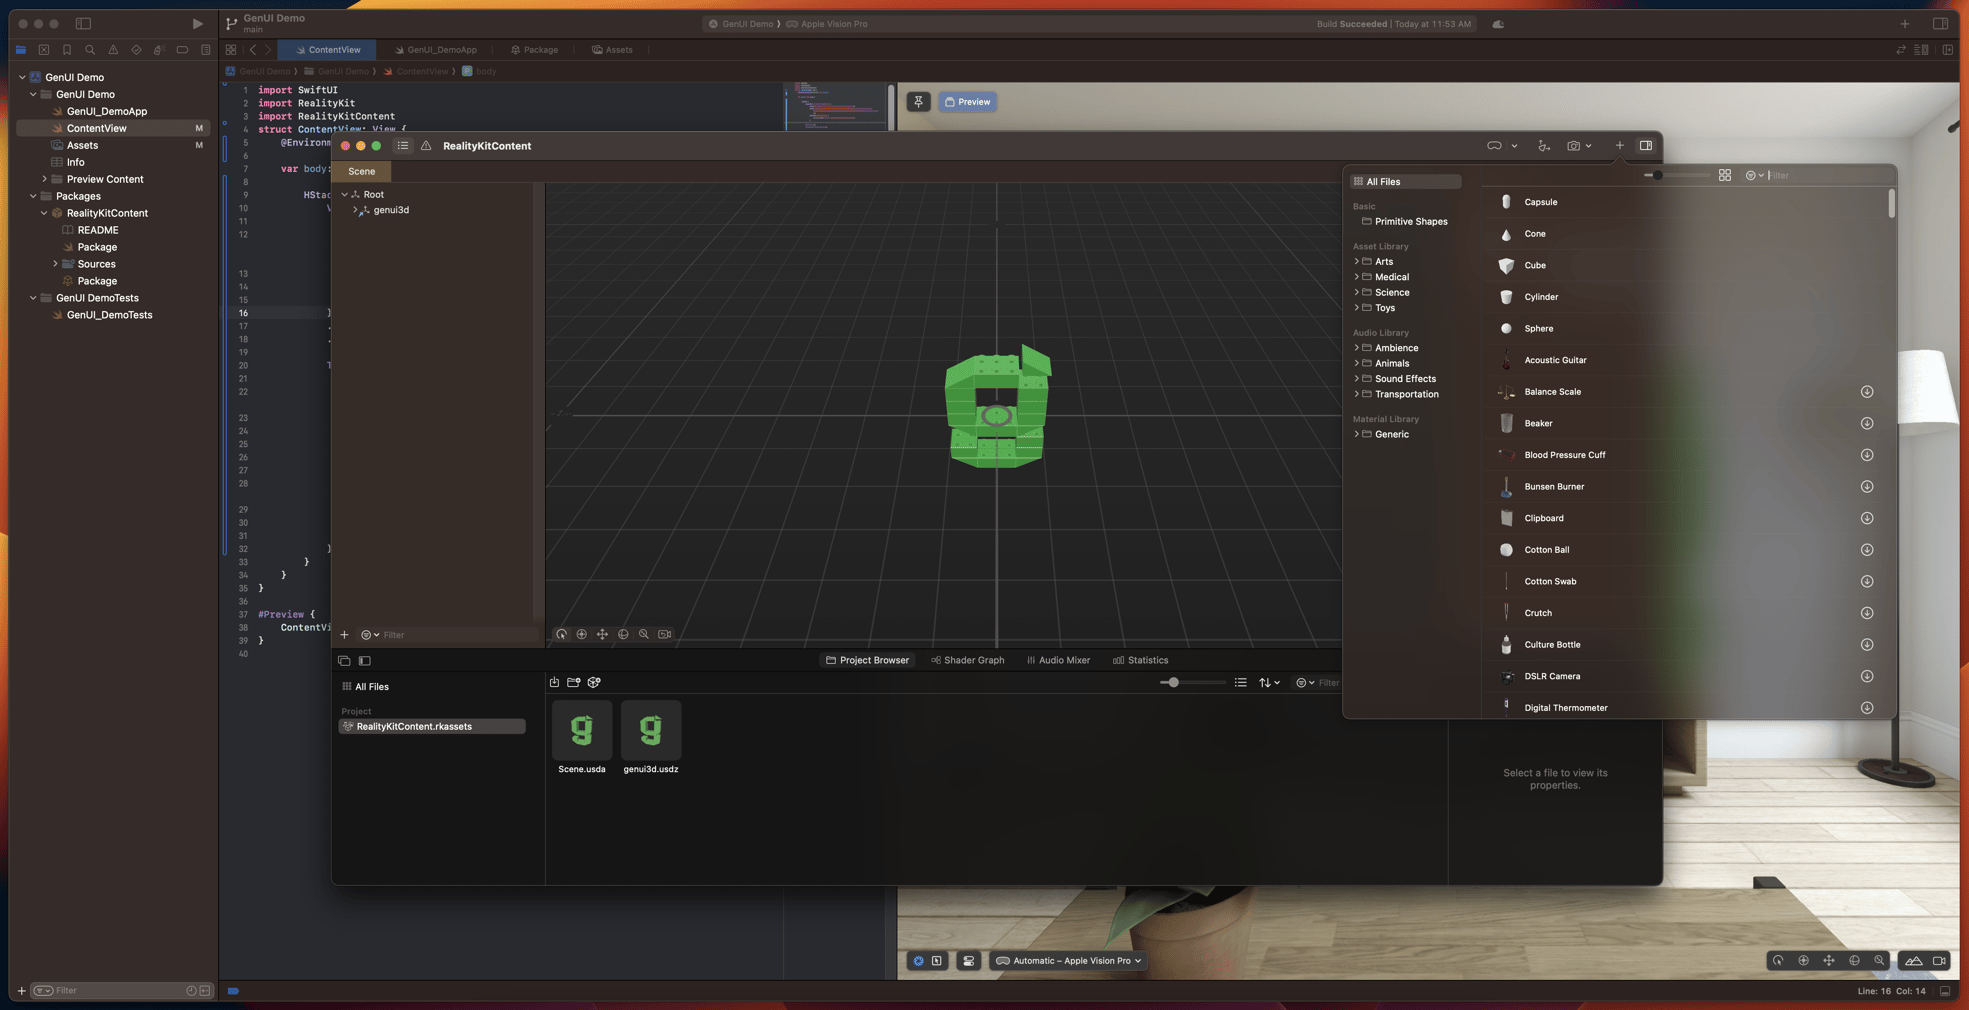1969x1010 pixels.
Task: Select the Capsule primitive shape
Action: pyautogui.click(x=1685, y=202)
